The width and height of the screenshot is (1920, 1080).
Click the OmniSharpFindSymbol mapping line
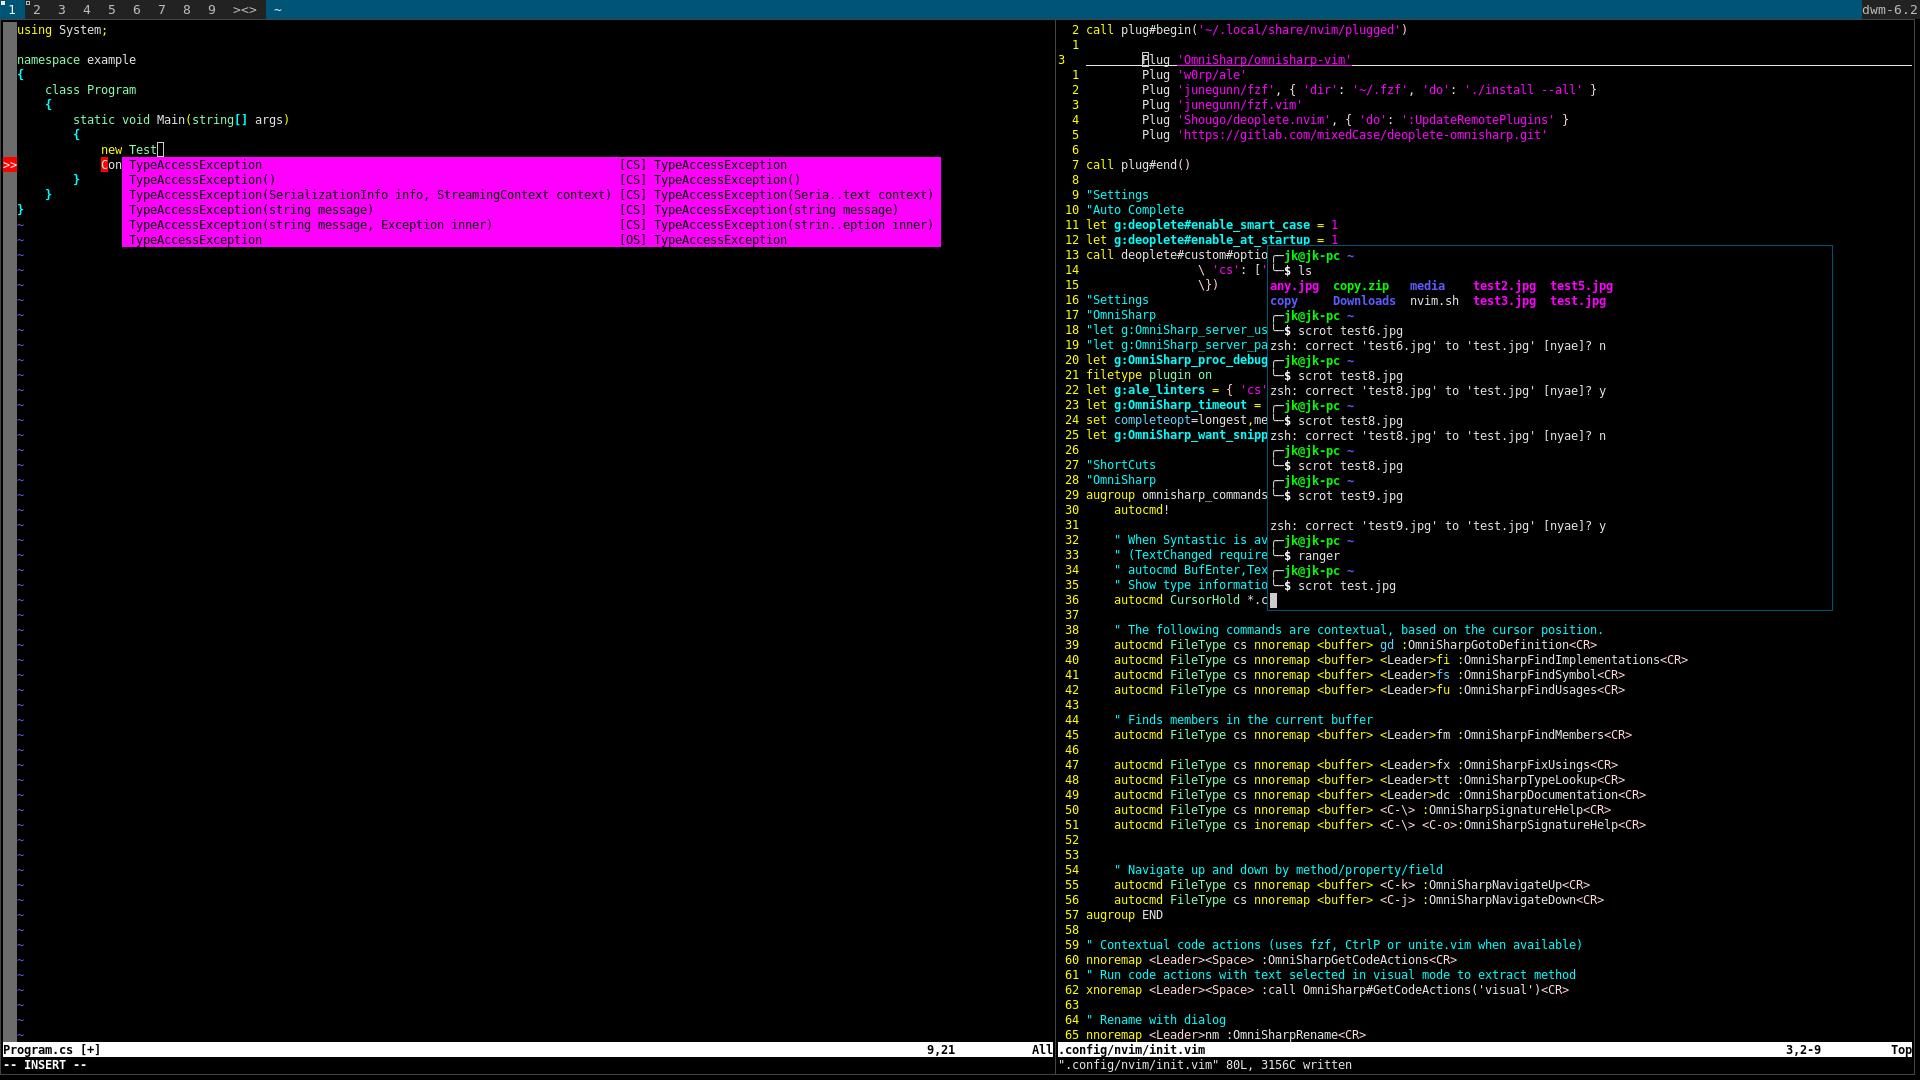1369,675
